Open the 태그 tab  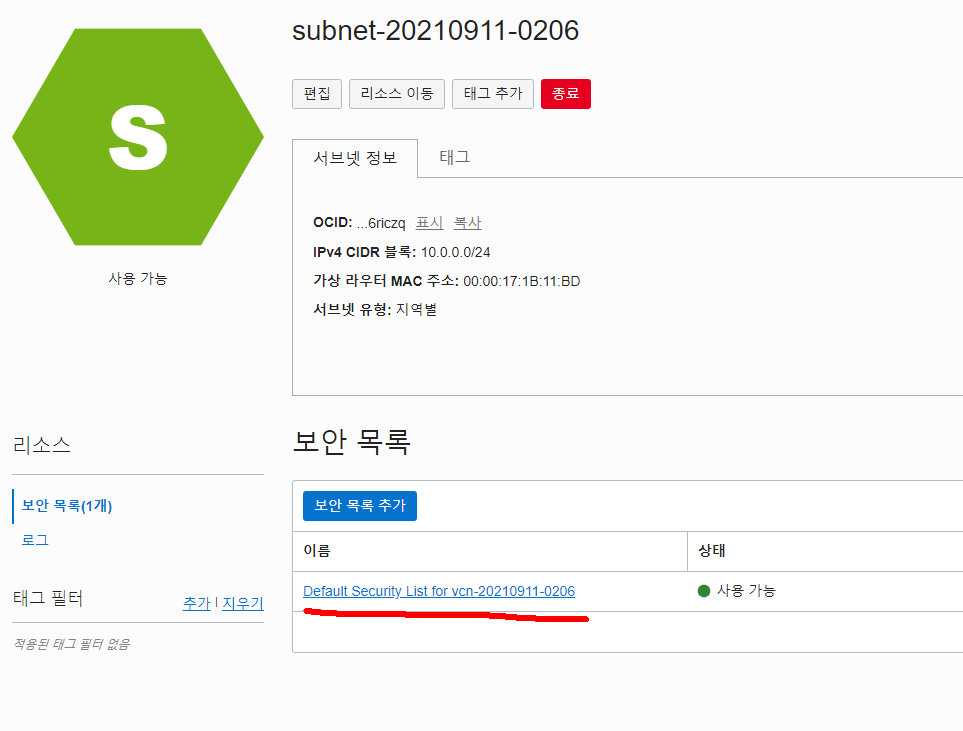click(454, 157)
